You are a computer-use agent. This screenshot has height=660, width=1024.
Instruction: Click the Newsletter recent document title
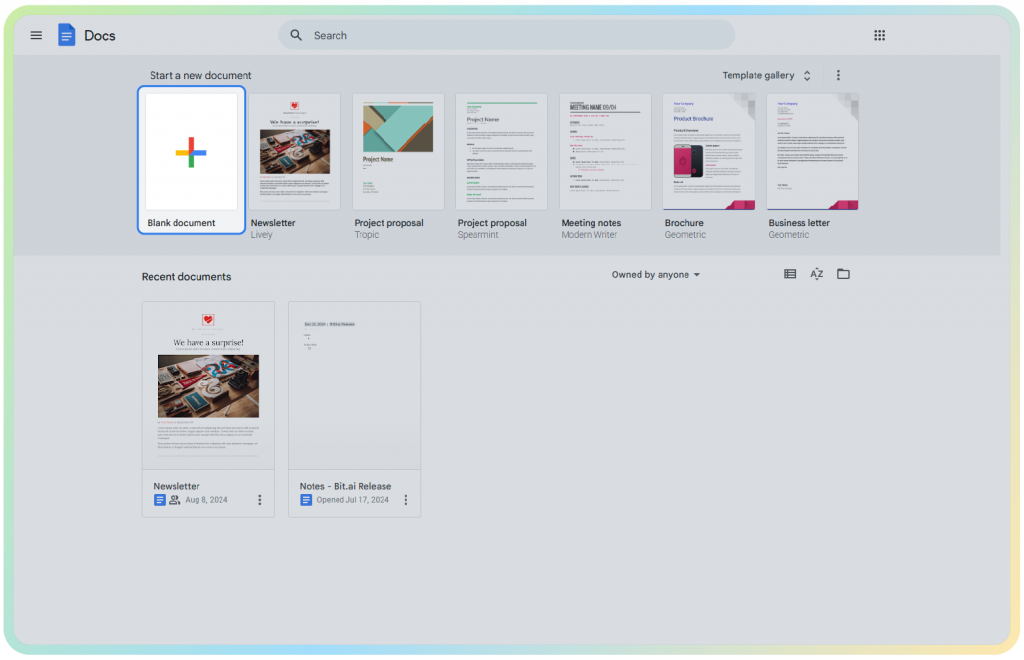click(176, 486)
